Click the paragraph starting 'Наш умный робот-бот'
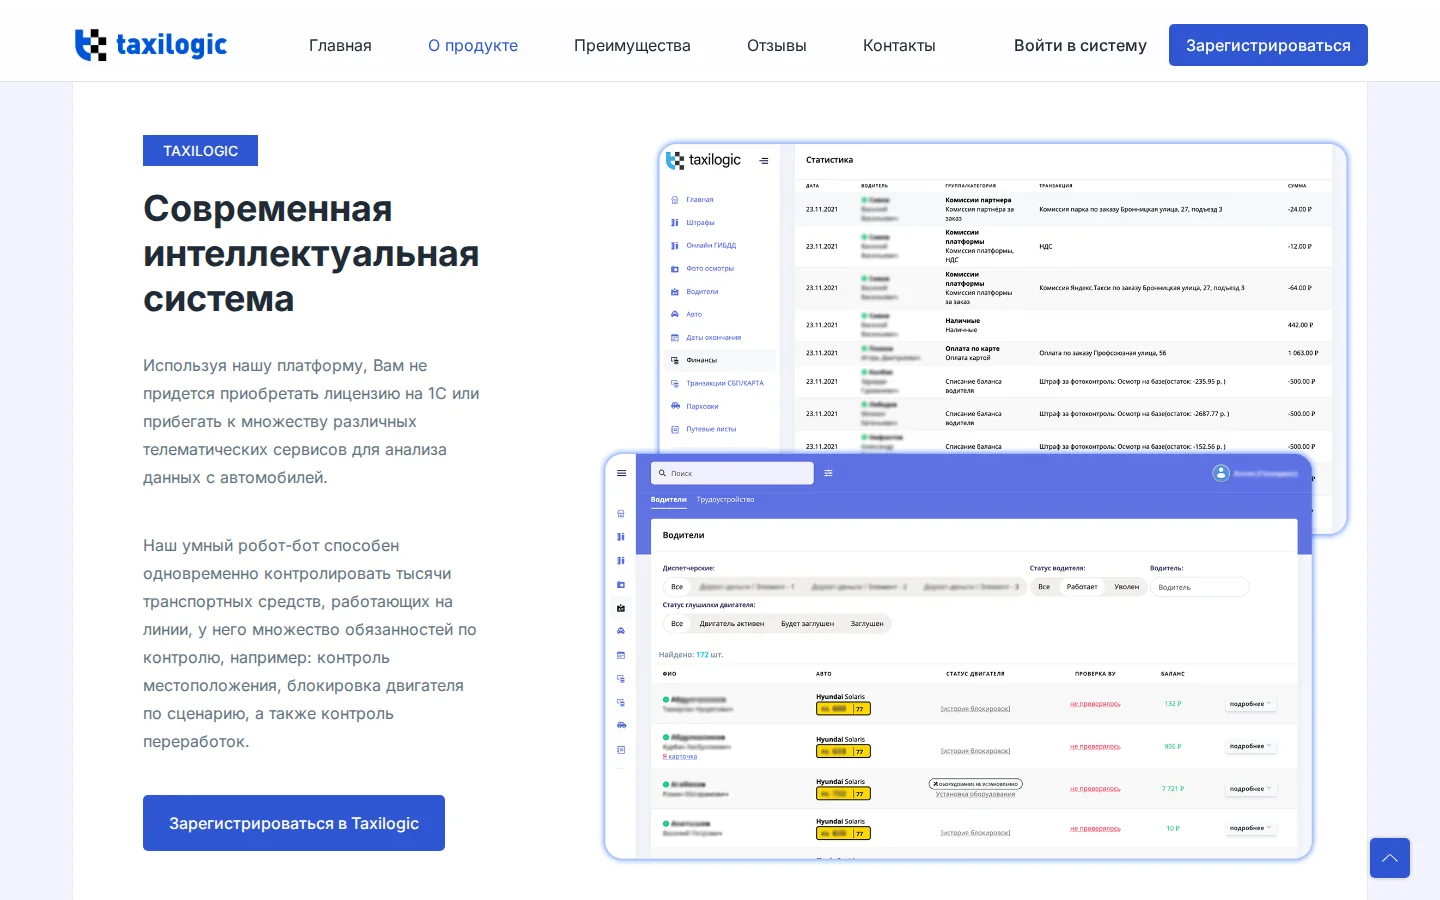The height and width of the screenshot is (900, 1440). pos(310,644)
